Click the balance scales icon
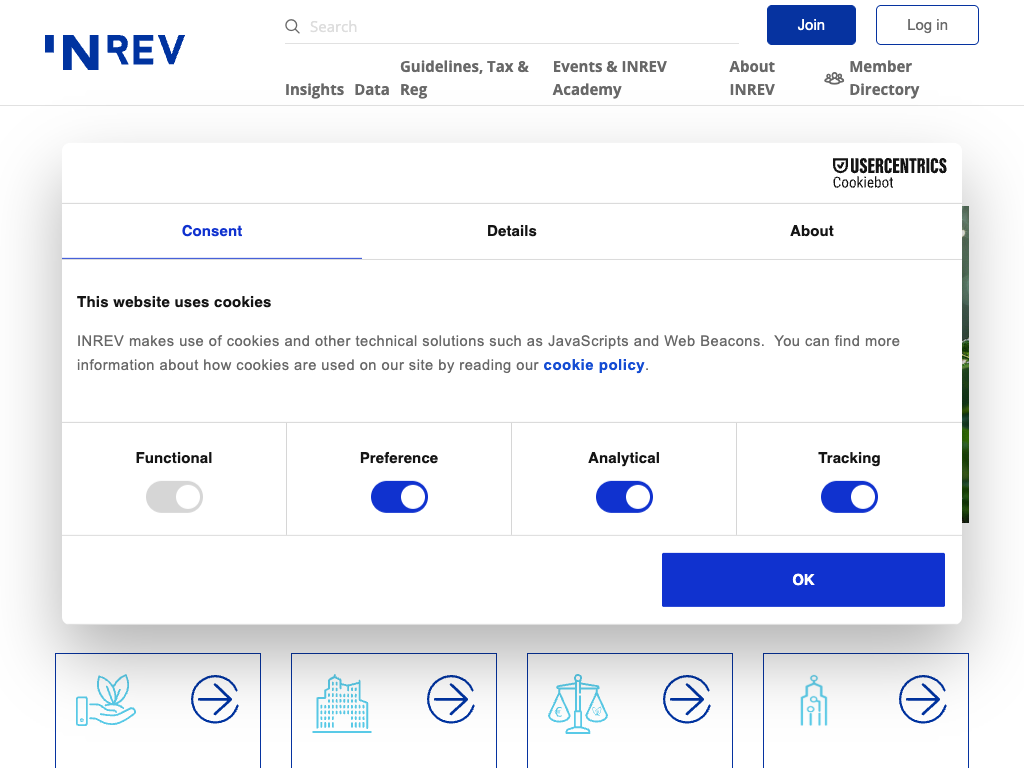This screenshot has height=768, width=1024. (x=578, y=704)
